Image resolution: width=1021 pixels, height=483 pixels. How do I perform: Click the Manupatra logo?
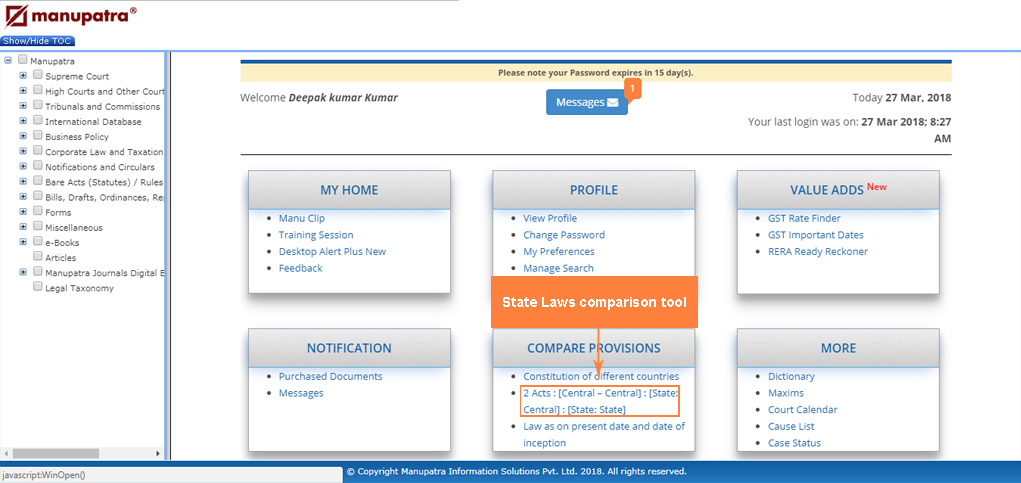tap(69, 17)
